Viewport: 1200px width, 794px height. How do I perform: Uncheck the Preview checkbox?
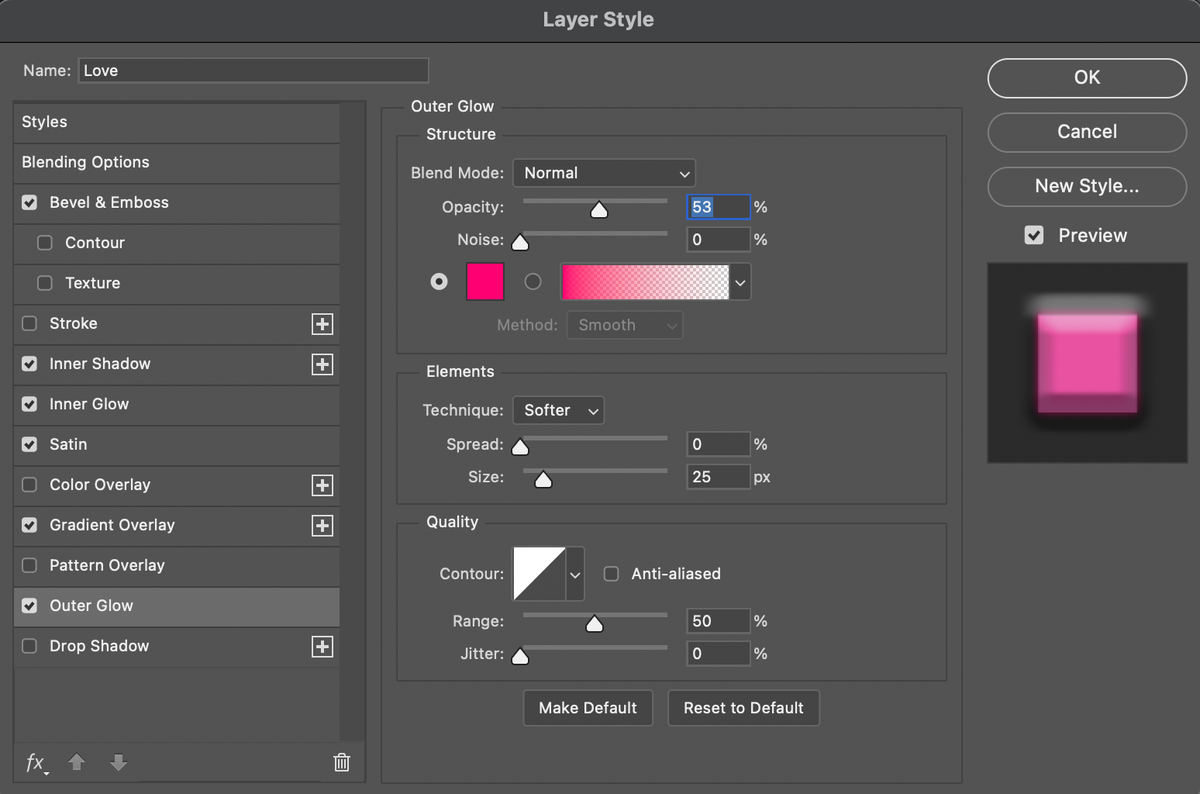pos(1036,235)
